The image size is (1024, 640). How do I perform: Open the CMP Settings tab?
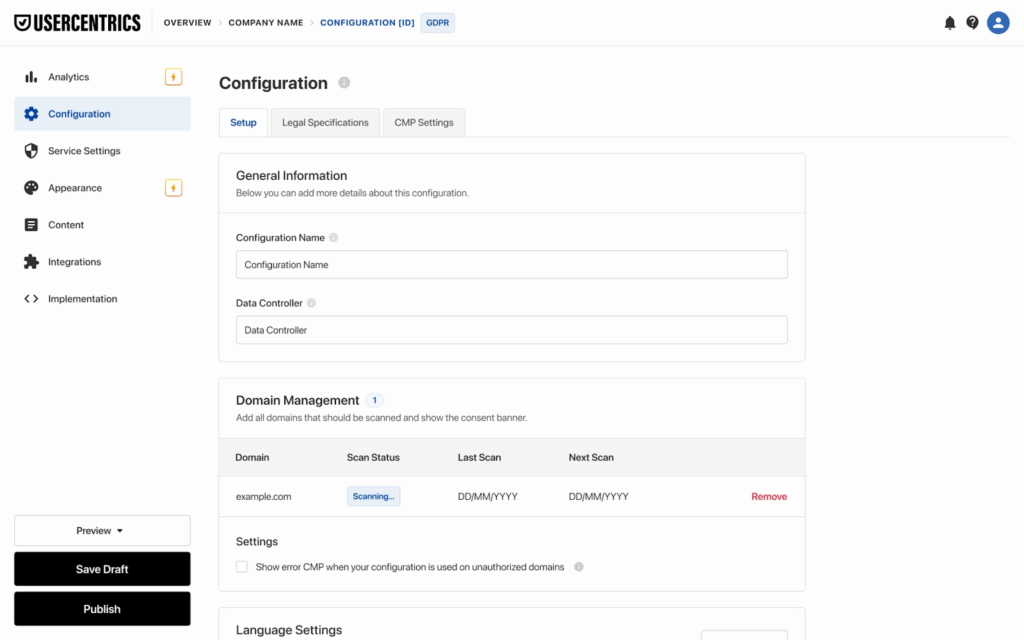click(424, 123)
